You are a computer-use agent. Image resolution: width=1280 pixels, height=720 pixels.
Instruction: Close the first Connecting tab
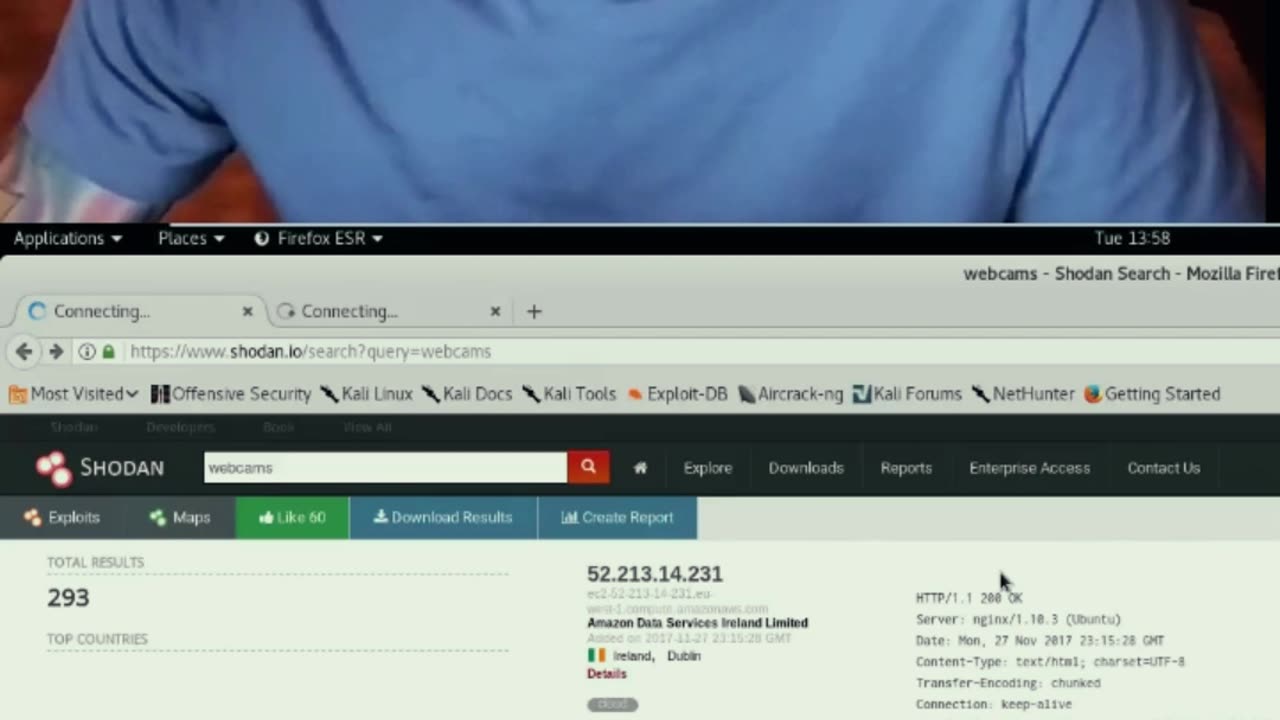[247, 311]
